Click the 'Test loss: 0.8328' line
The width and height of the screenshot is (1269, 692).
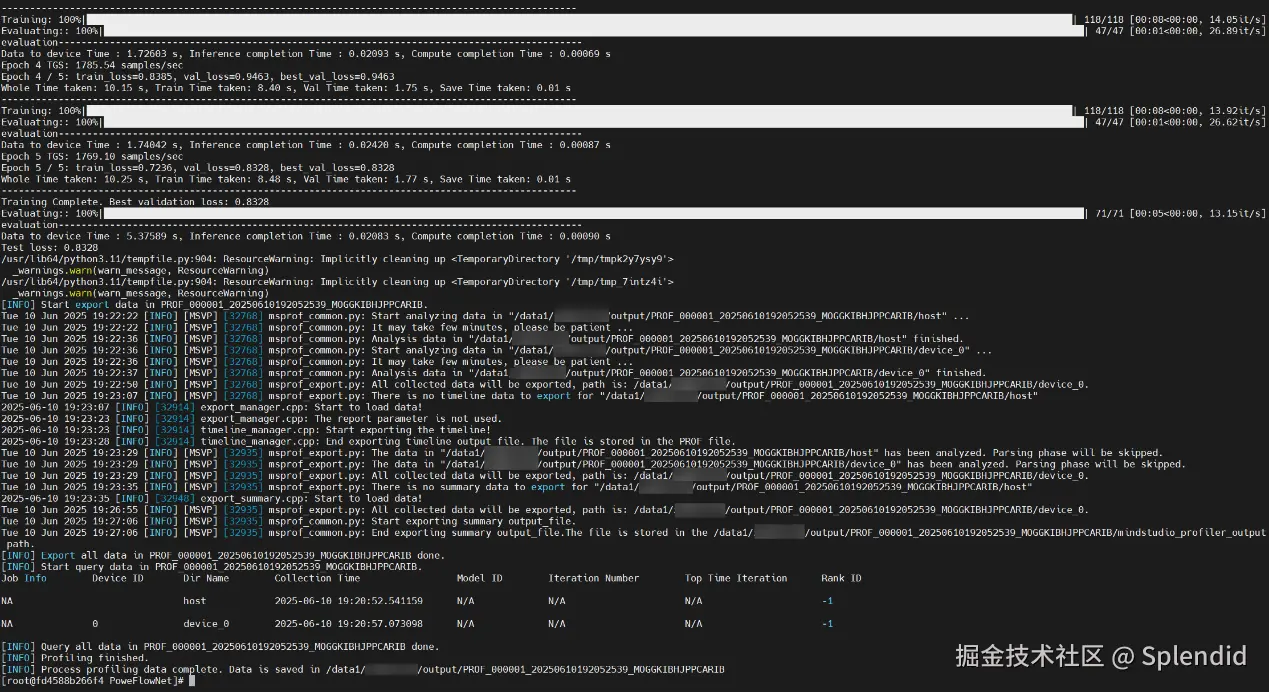point(50,248)
